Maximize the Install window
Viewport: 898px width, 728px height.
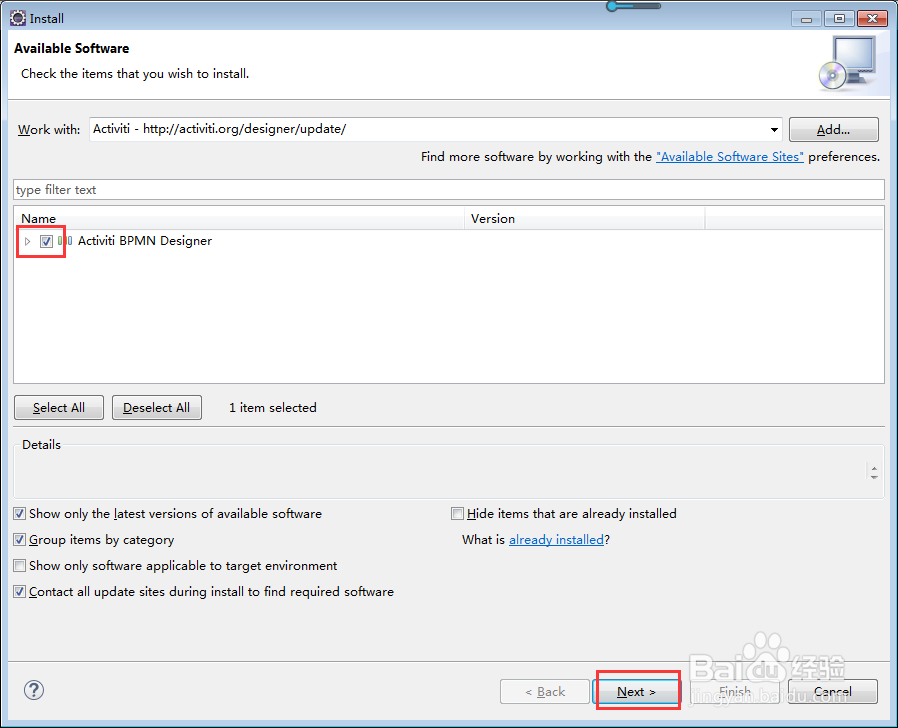coord(840,19)
